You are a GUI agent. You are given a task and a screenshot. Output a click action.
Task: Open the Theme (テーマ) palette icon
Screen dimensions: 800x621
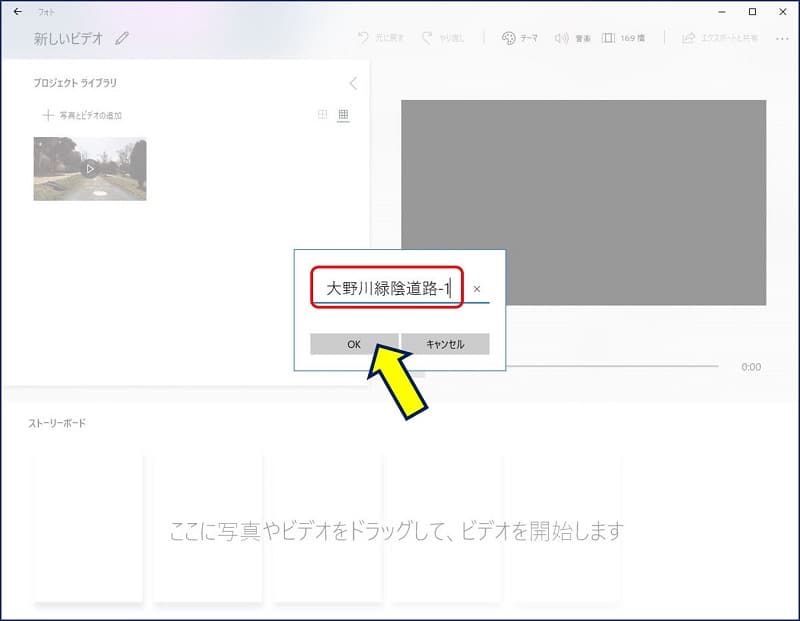pyautogui.click(x=508, y=38)
